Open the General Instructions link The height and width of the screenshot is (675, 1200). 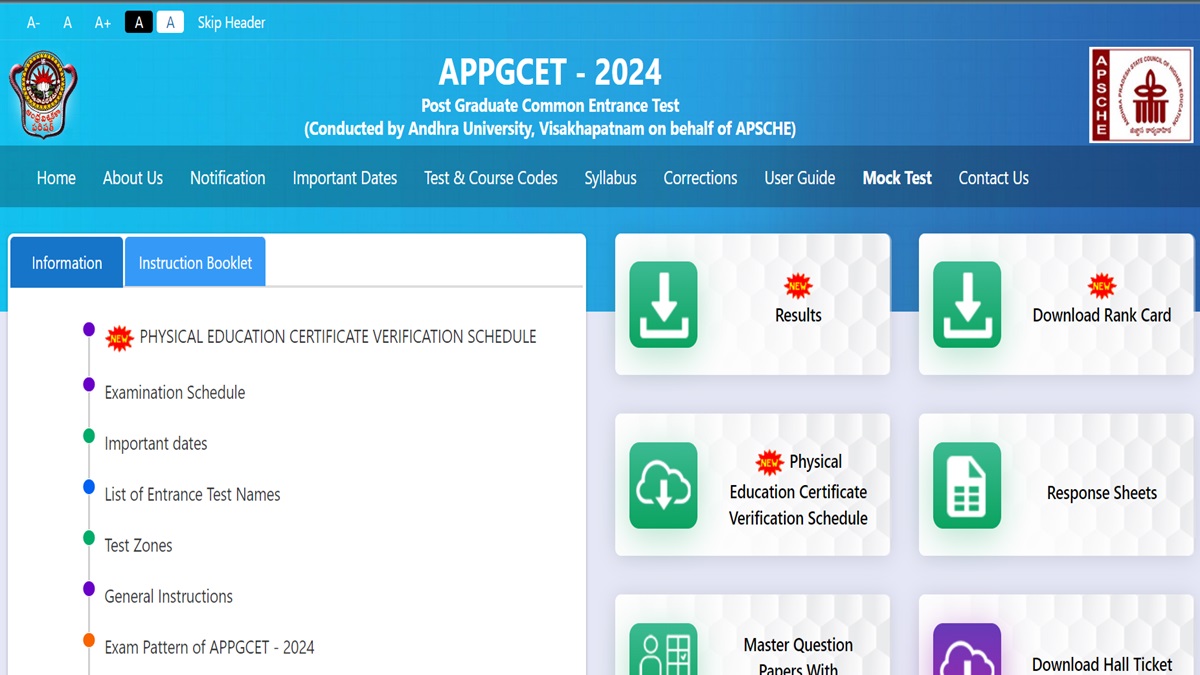click(x=169, y=597)
